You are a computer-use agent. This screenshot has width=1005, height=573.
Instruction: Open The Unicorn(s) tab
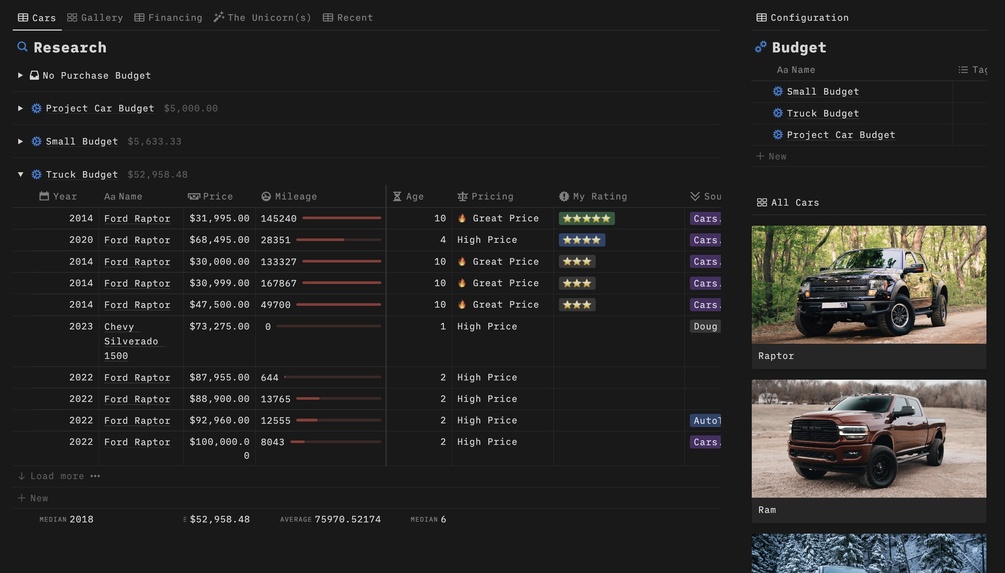(262, 18)
